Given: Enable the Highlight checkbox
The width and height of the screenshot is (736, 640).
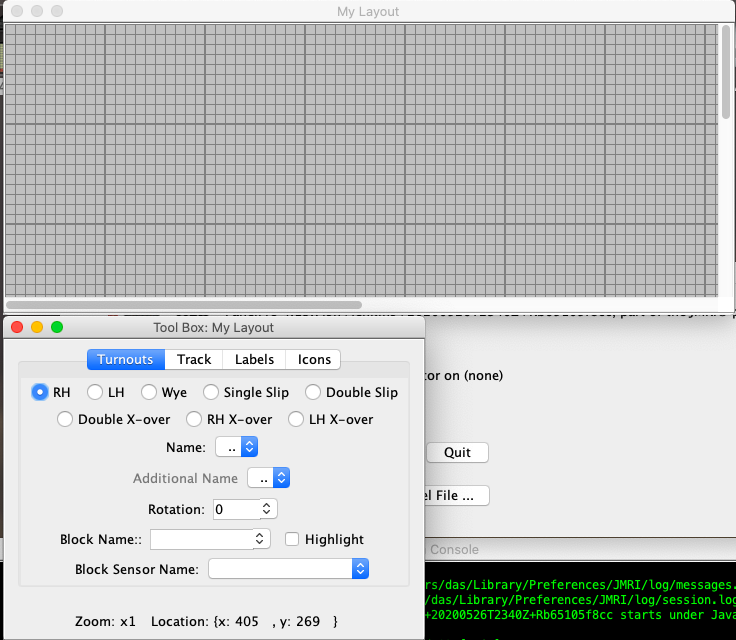Looking at the screenshot, I should click(x=292, y=539).
